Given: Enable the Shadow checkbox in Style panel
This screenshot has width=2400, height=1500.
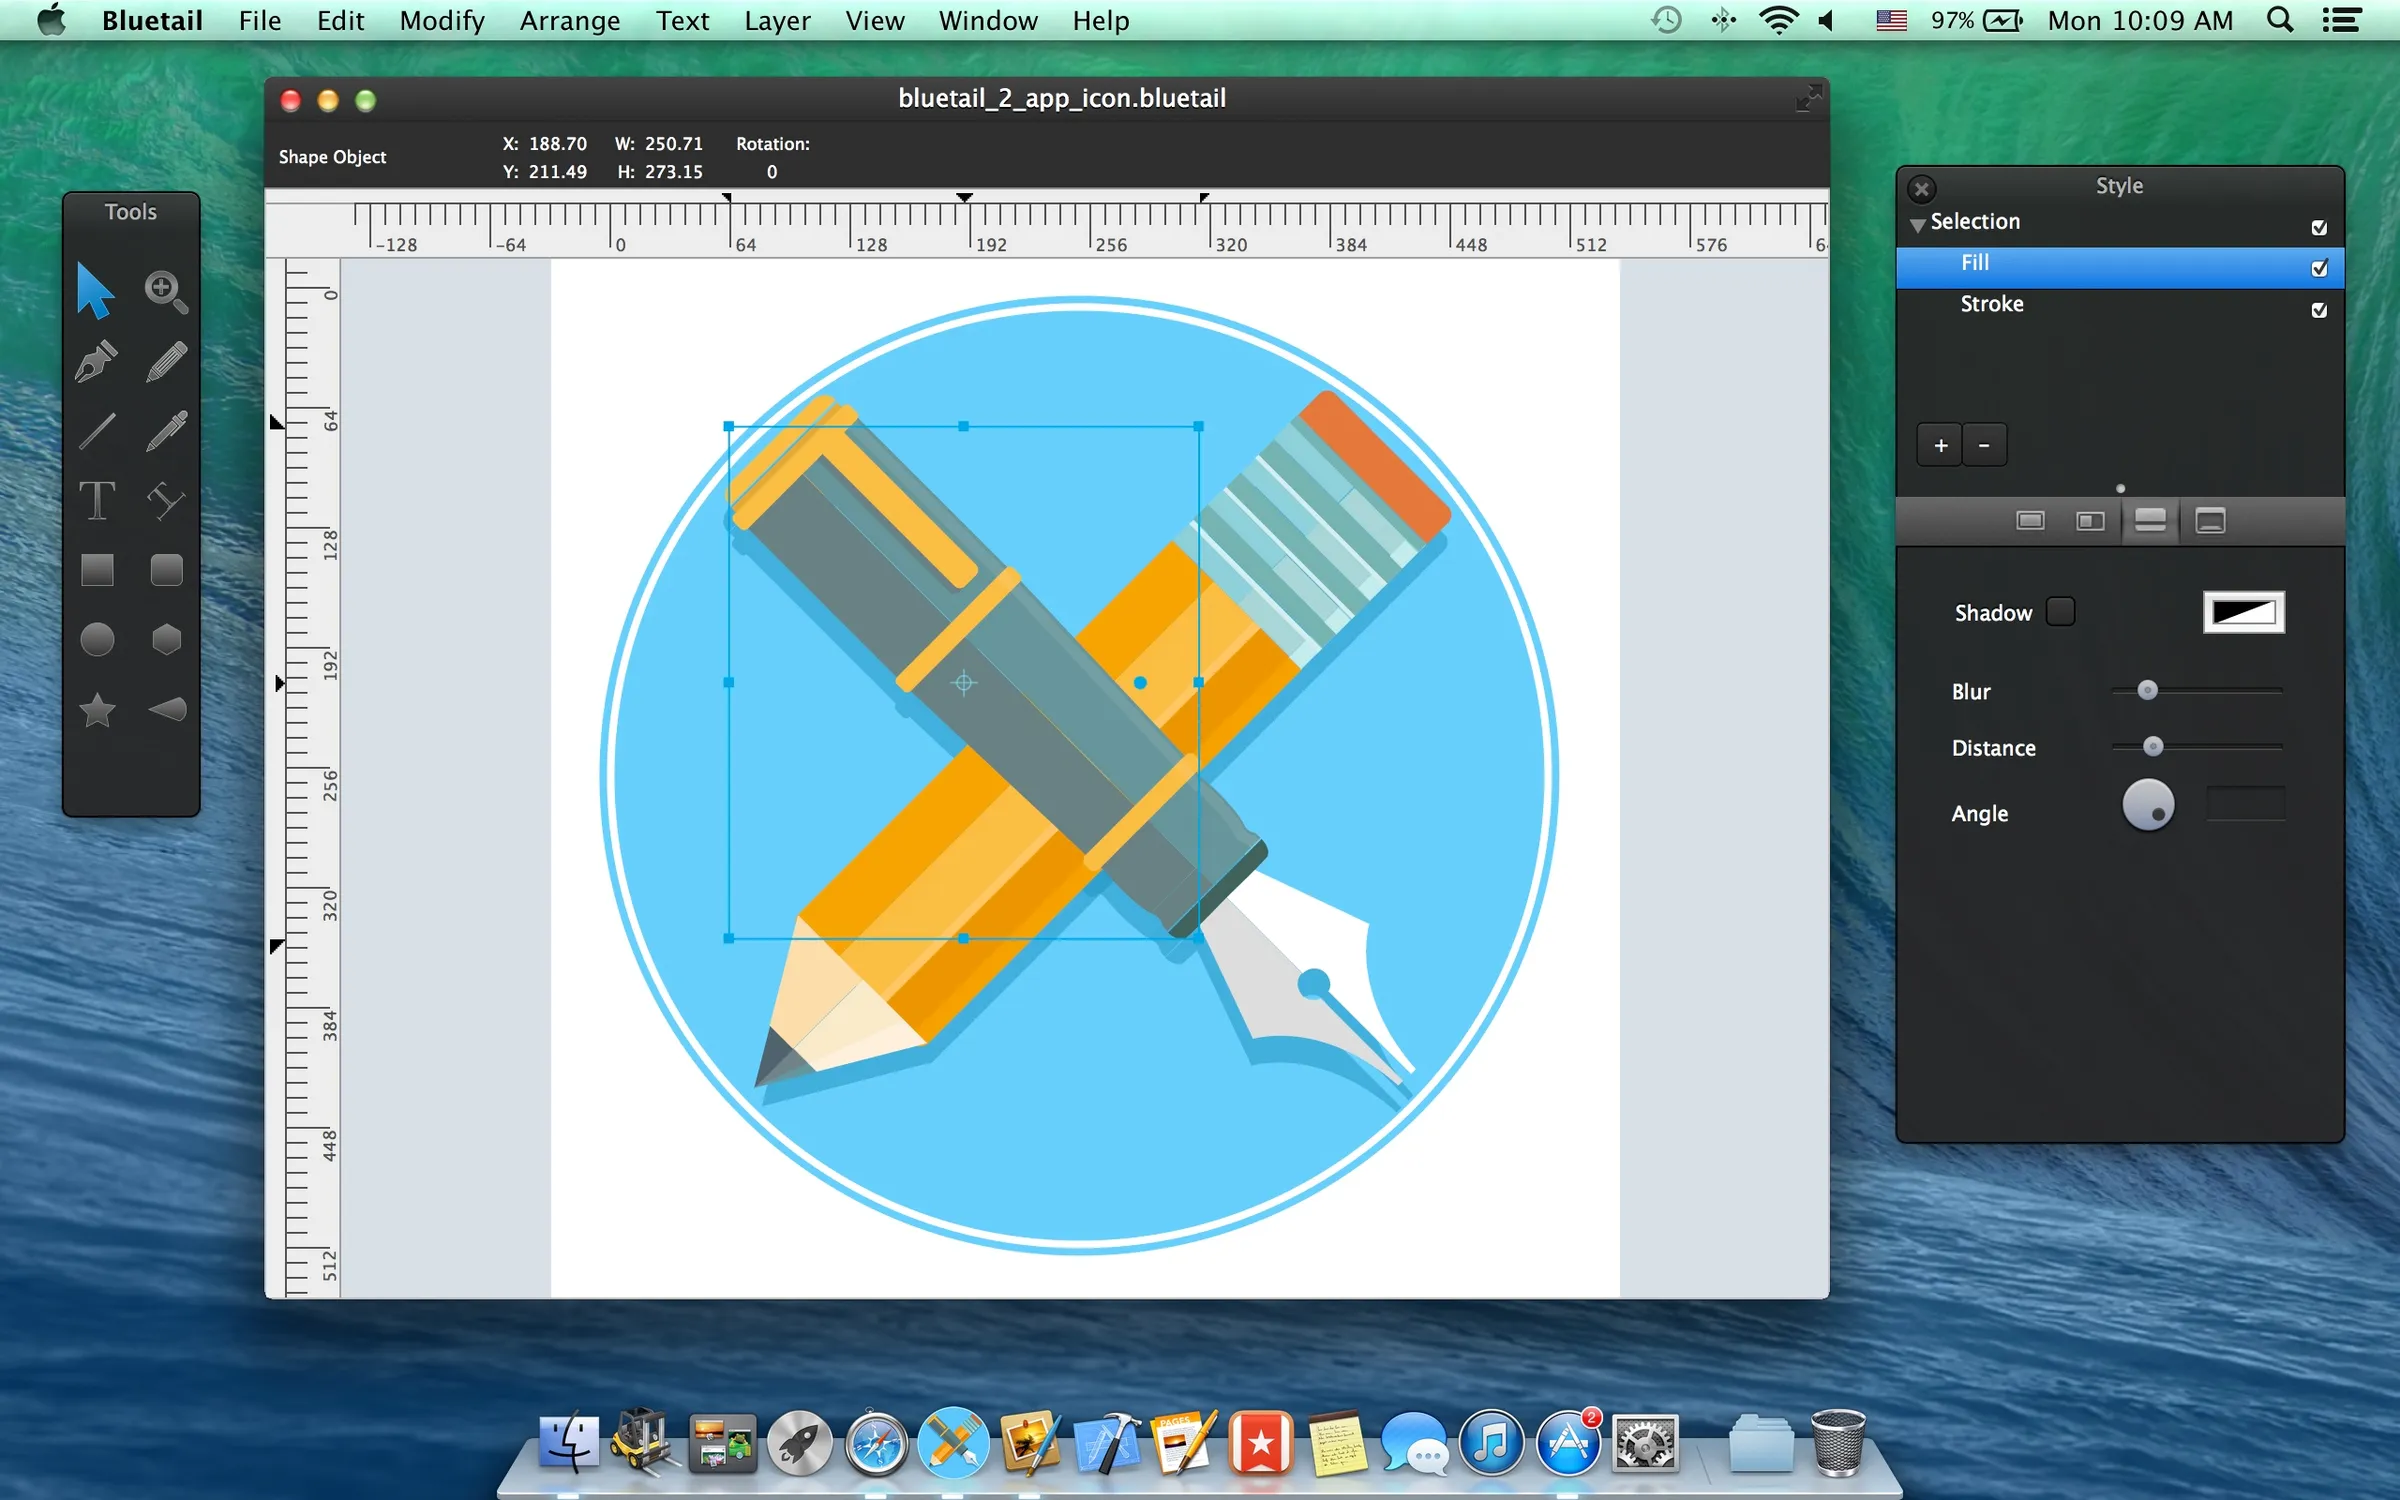Looking at the screenshot, I should click(2061, 612).
